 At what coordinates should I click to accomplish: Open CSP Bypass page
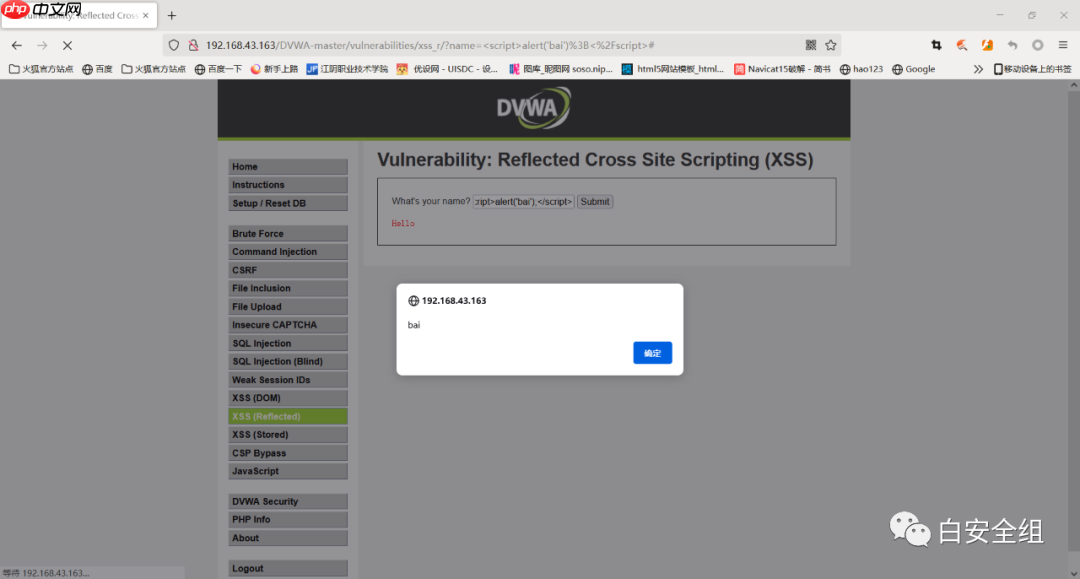tap(288, 453)
